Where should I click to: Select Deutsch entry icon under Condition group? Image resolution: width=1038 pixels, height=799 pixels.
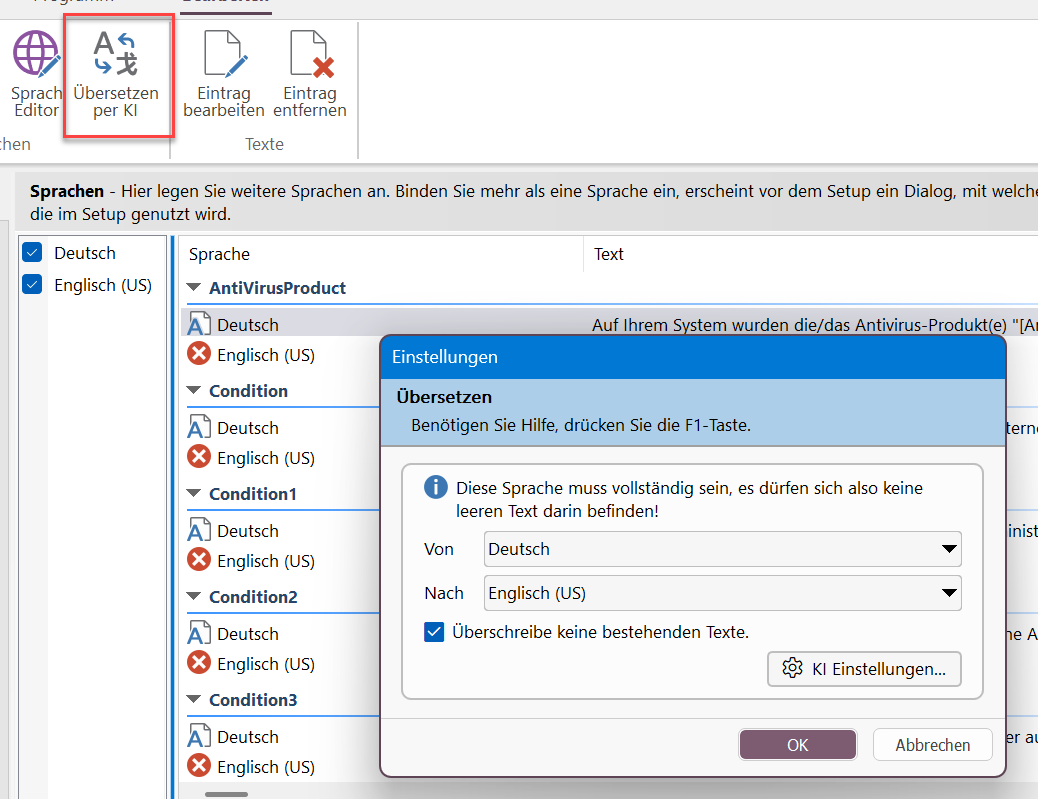click(199, 428)
